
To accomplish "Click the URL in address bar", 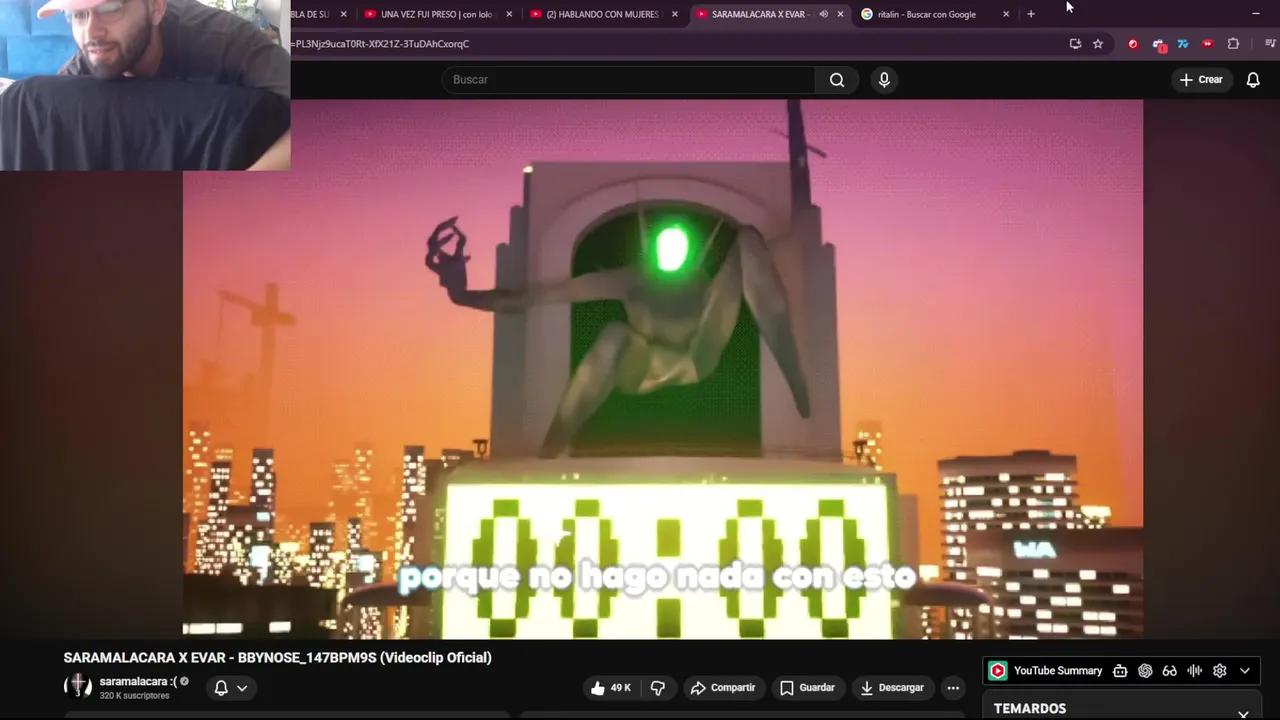I will [380, 44].
